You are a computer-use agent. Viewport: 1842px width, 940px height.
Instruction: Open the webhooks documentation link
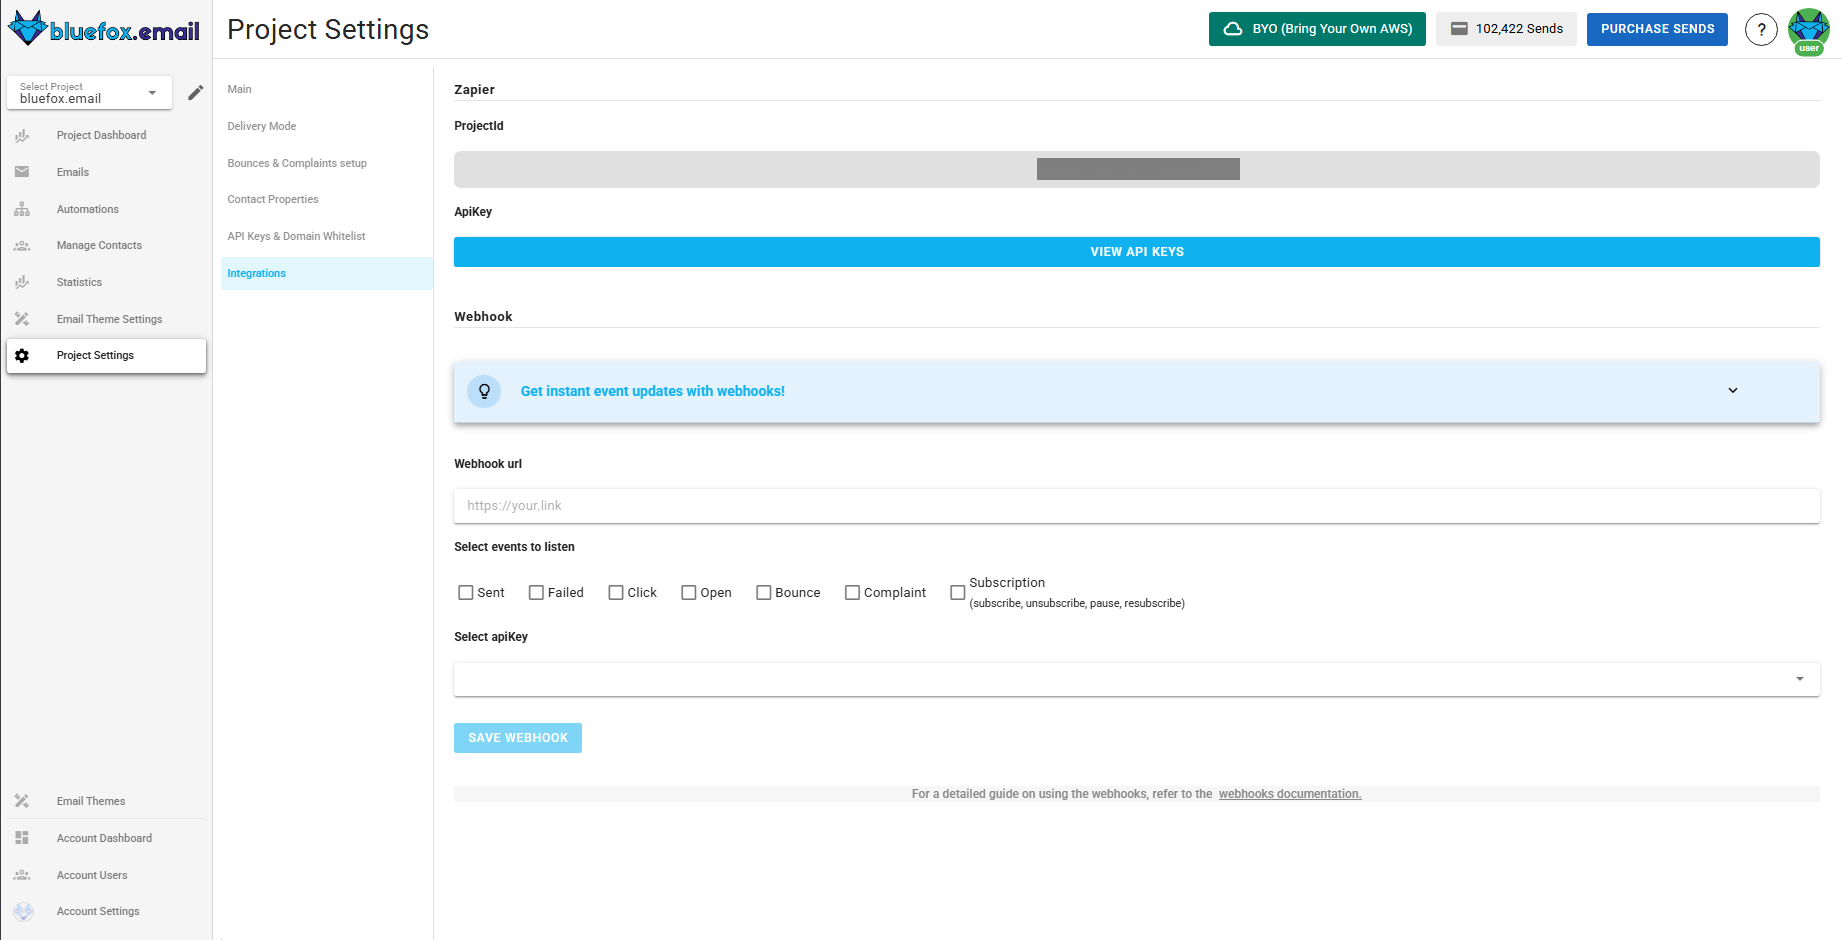[x=1289, y=793]
